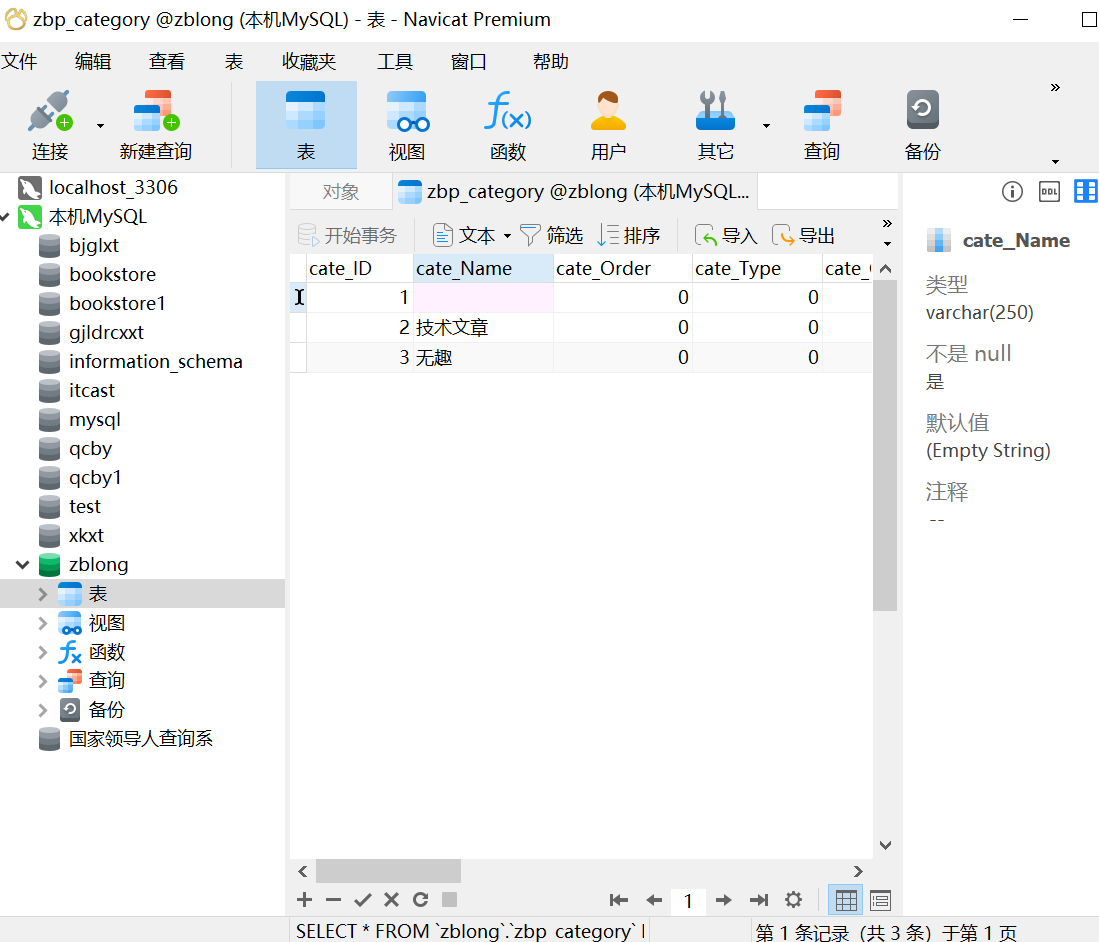Click the 导入 import button
This screenshot has height=942, width=1099.
726,236
